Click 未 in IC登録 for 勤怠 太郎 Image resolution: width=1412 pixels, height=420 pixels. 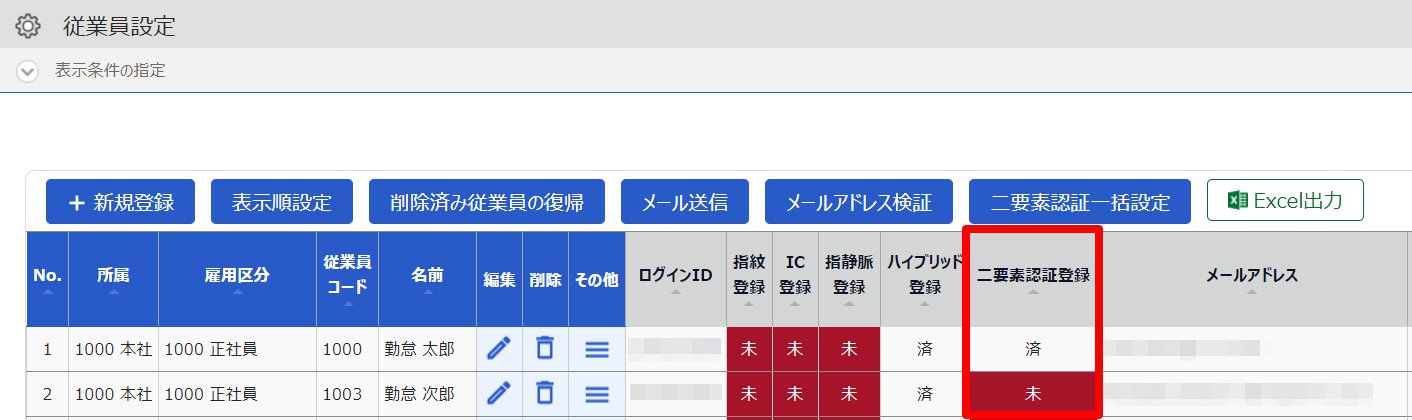795,349
